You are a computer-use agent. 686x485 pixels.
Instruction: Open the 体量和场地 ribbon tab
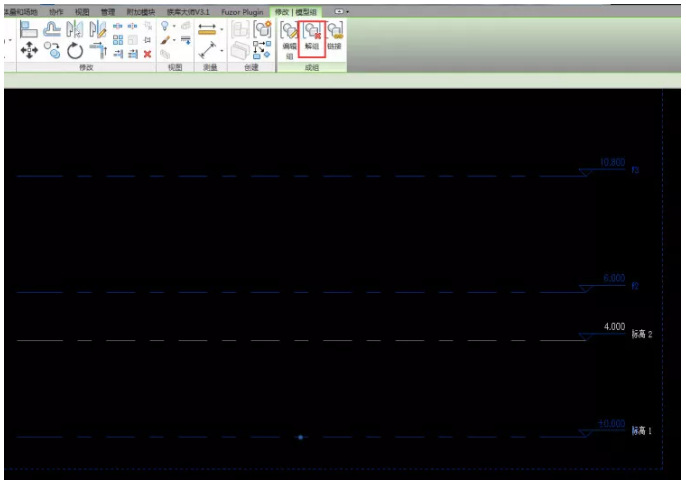[x=20, y=12]
